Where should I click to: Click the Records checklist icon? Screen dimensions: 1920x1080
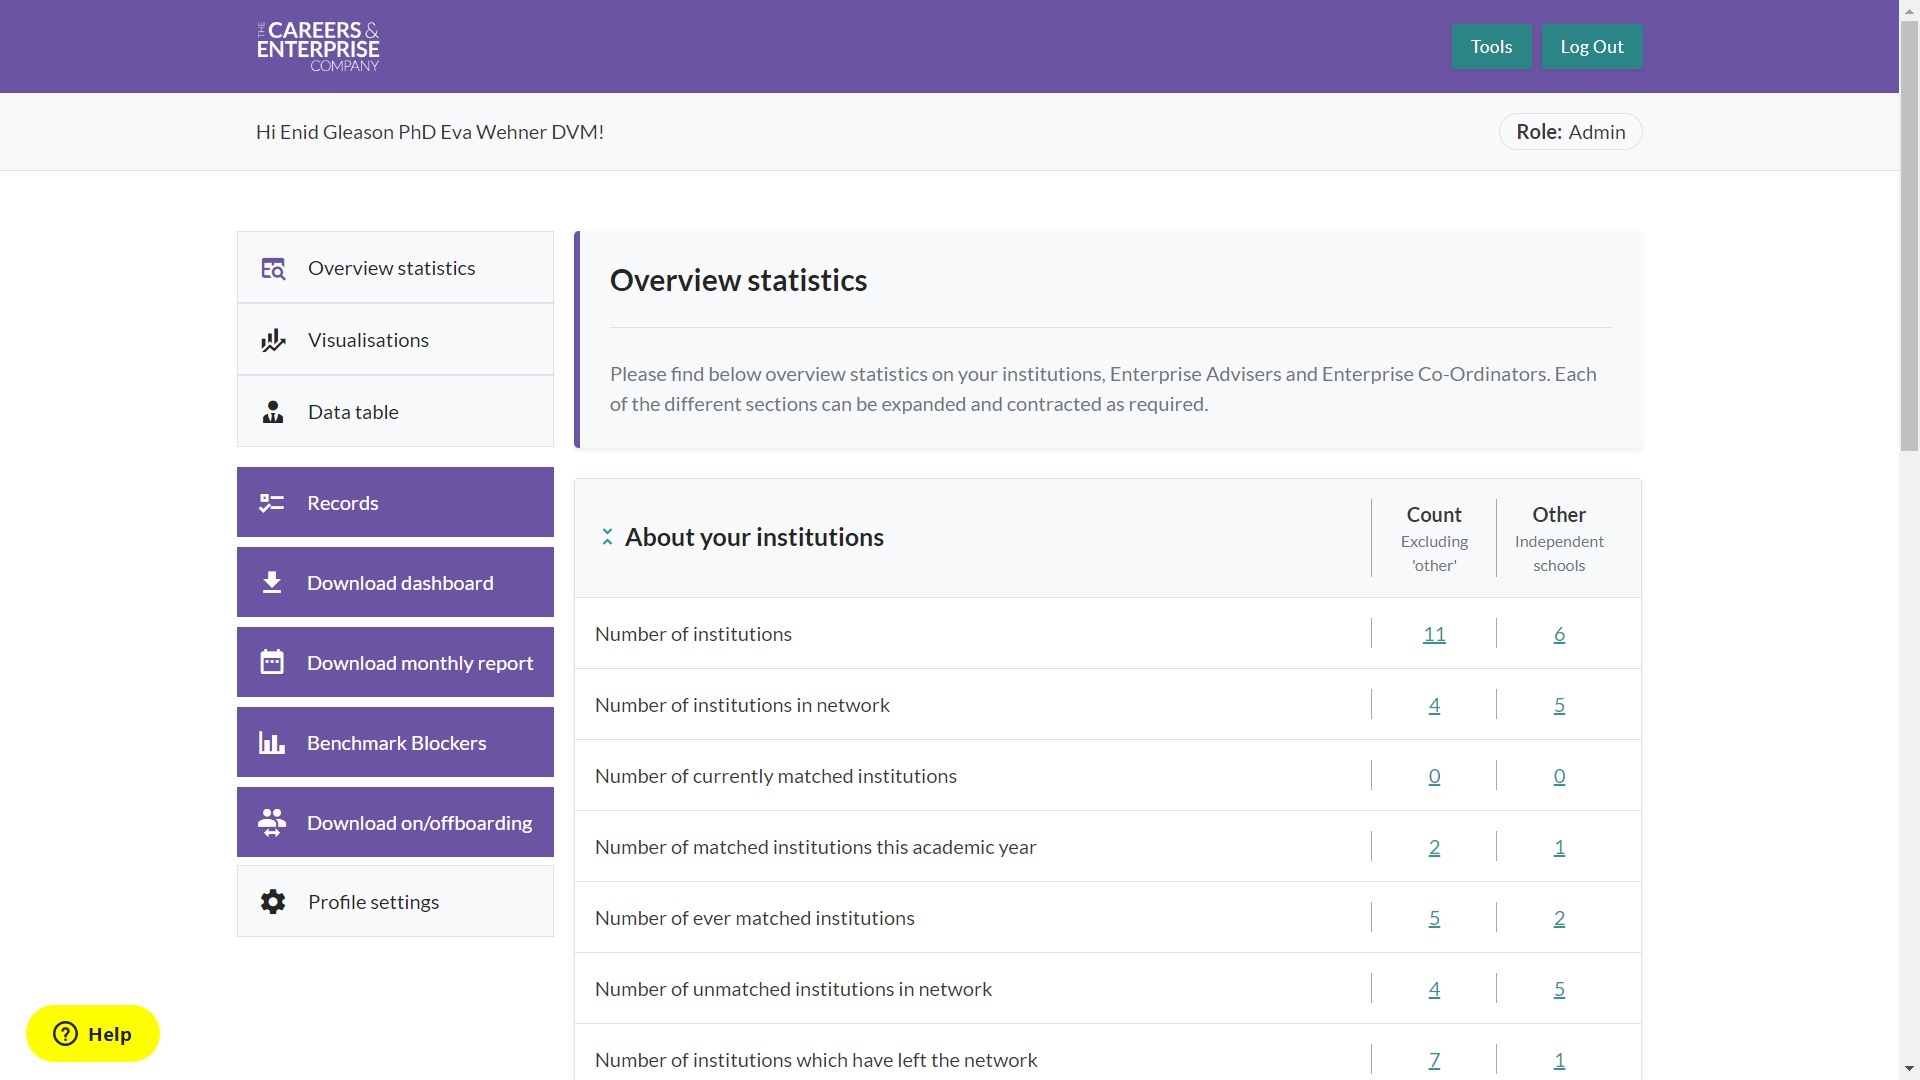tap(272, 503)
